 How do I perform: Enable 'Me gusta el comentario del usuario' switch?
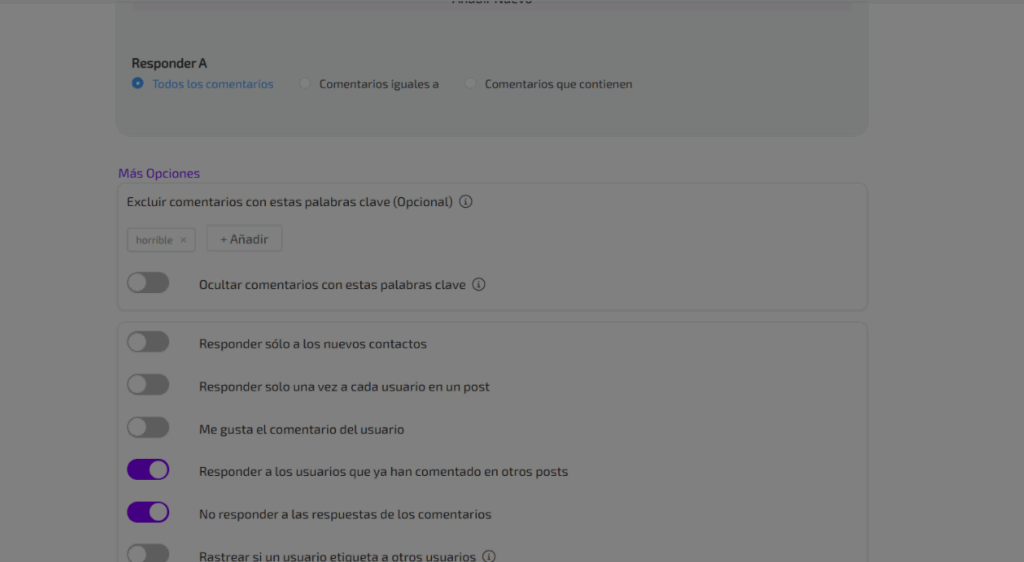(x=148, y=428)
